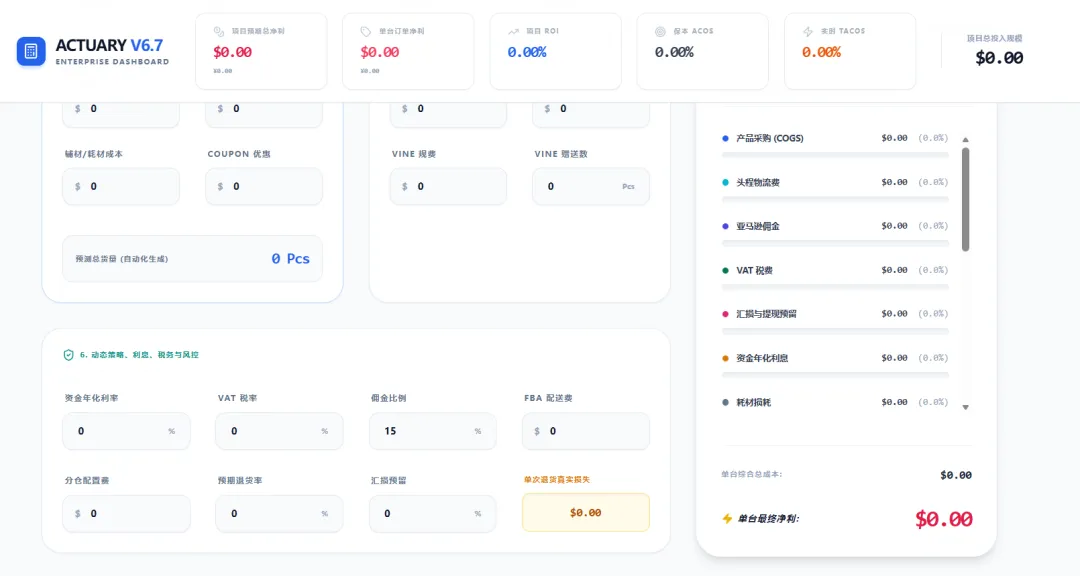Focus the VINE 规费 input field

[x=448, y=186]
